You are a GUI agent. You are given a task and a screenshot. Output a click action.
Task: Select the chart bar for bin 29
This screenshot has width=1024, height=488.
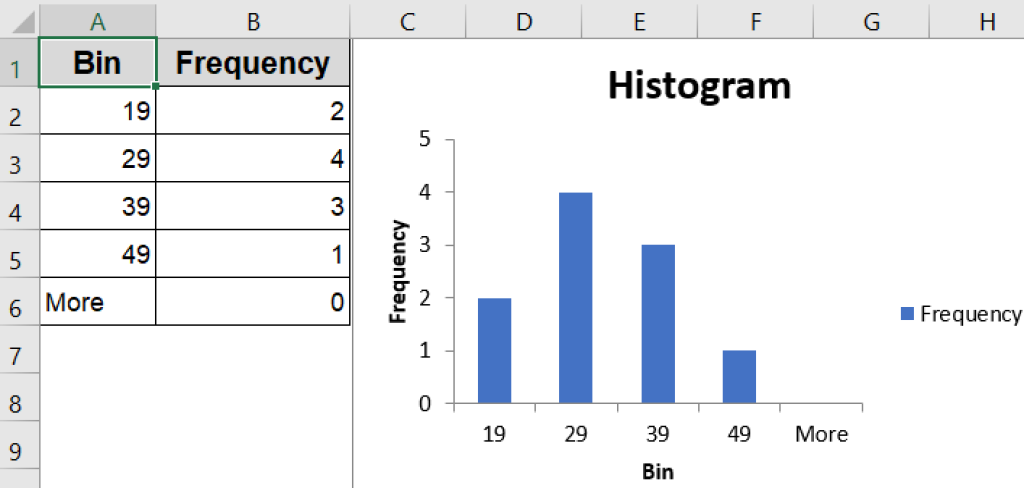coord(575,297)
